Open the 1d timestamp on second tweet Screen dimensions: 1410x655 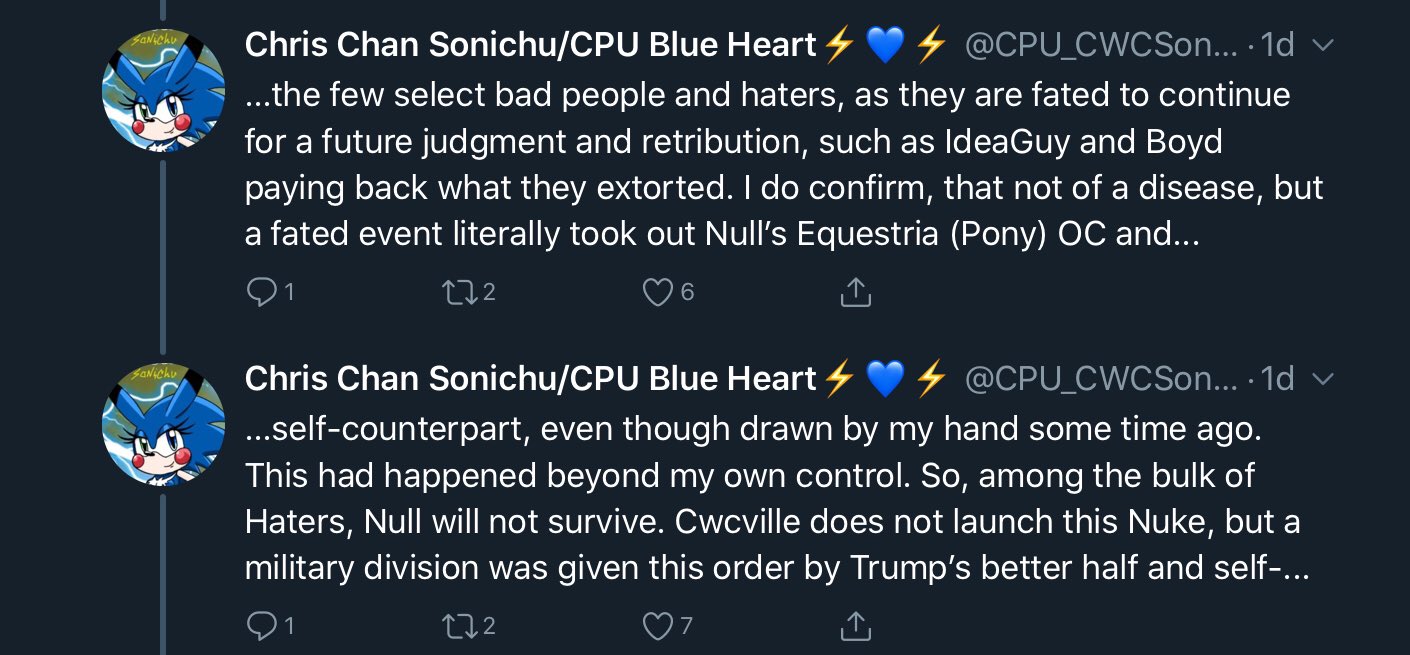(x=1277, y=379)
